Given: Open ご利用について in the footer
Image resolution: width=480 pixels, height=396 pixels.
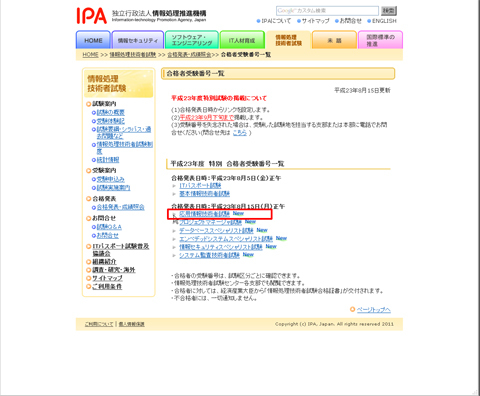Looking at the screenshot, I should coord(99,324).
